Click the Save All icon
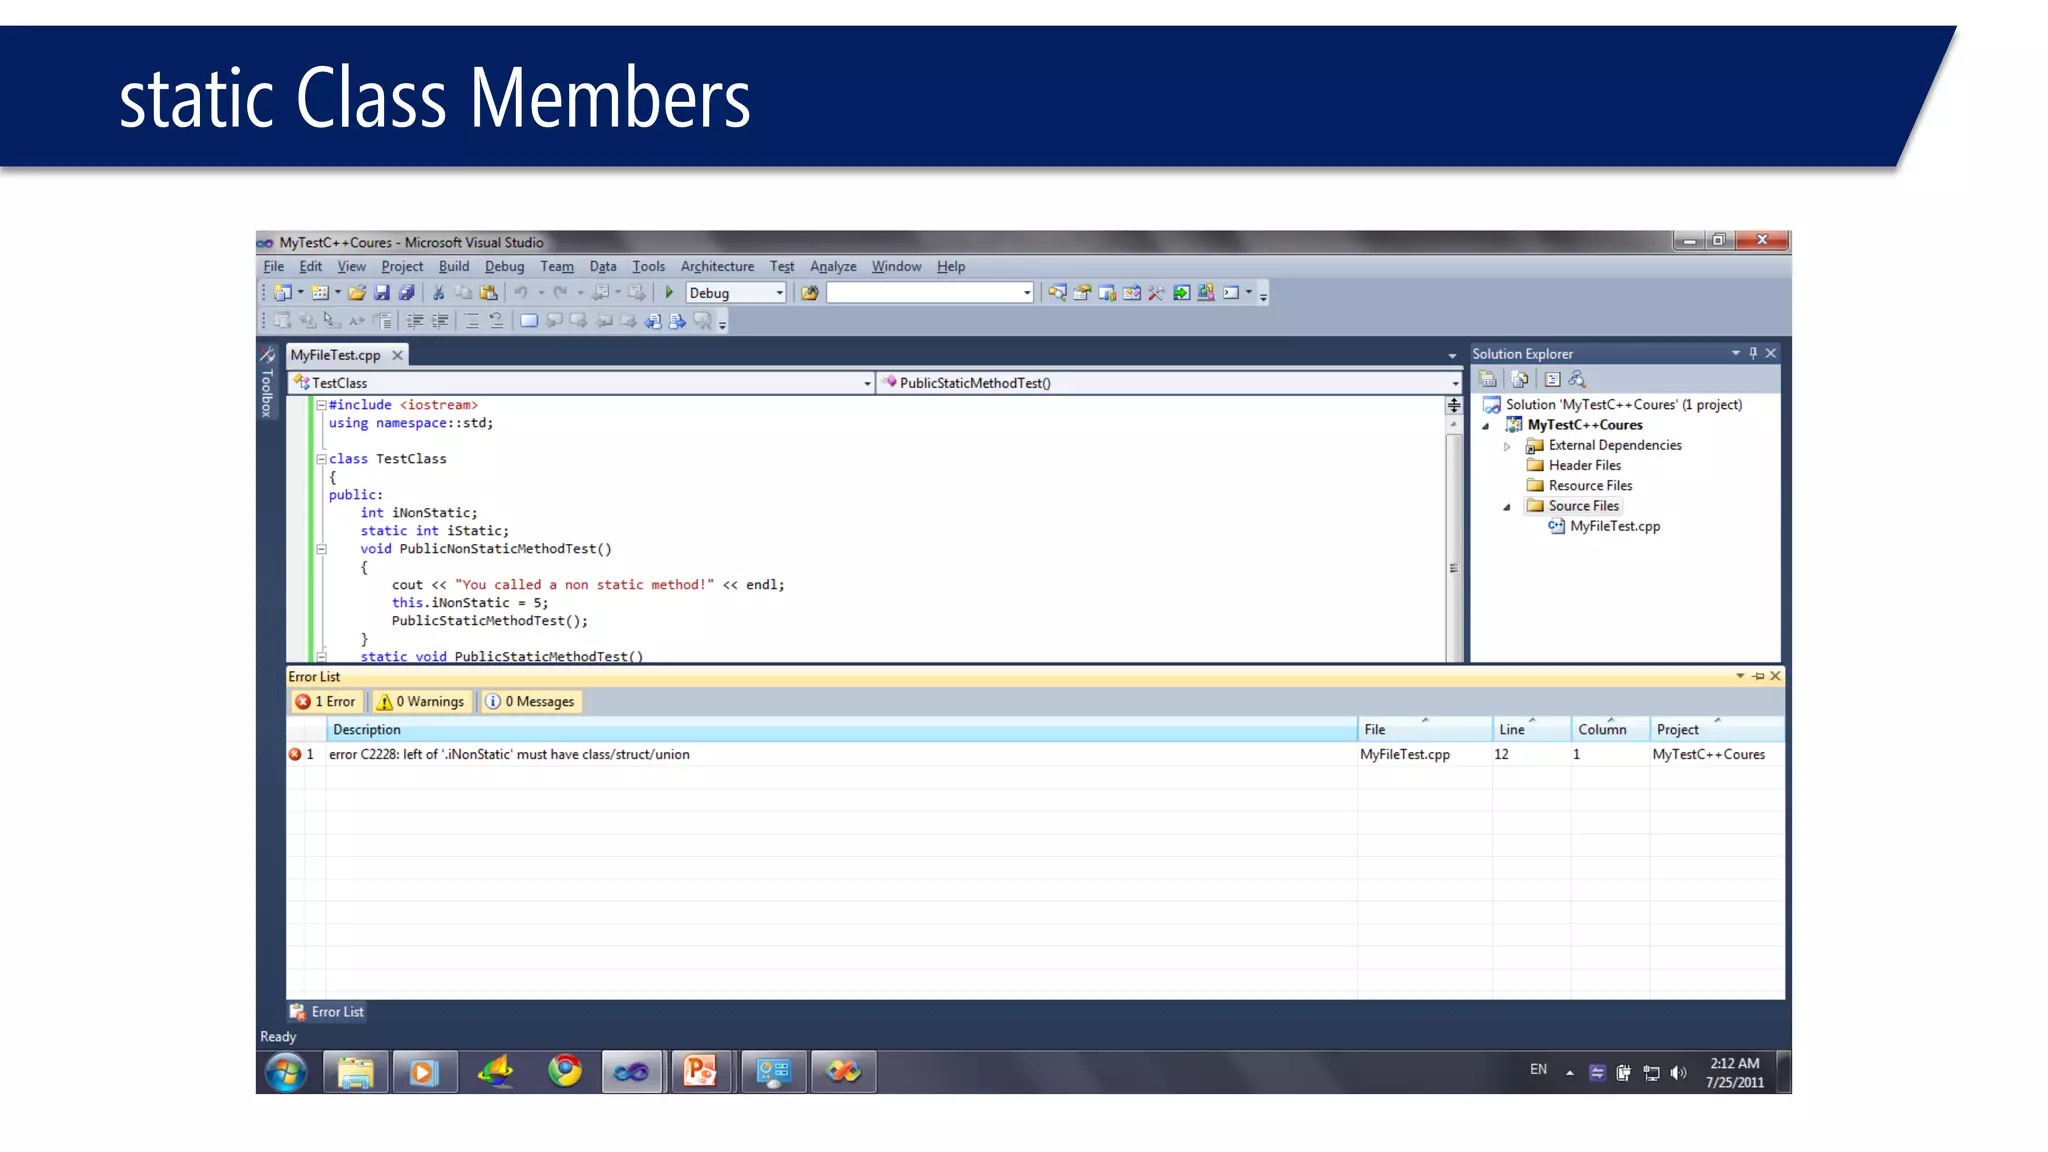 click(406, 293)
